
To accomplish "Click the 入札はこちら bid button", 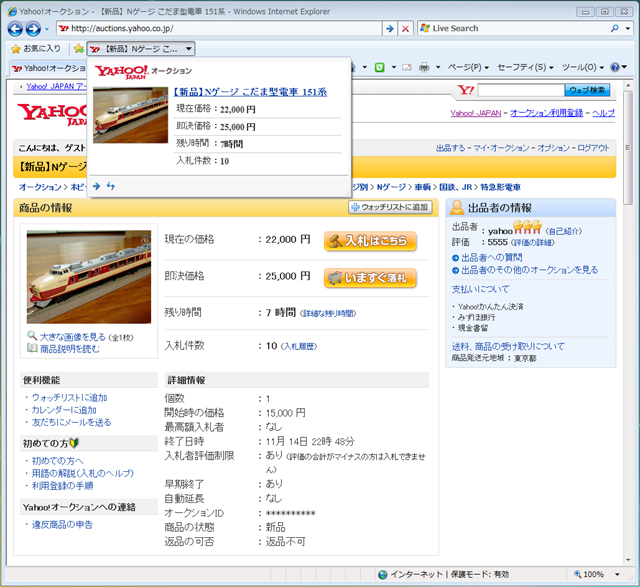I will [370, 241].
